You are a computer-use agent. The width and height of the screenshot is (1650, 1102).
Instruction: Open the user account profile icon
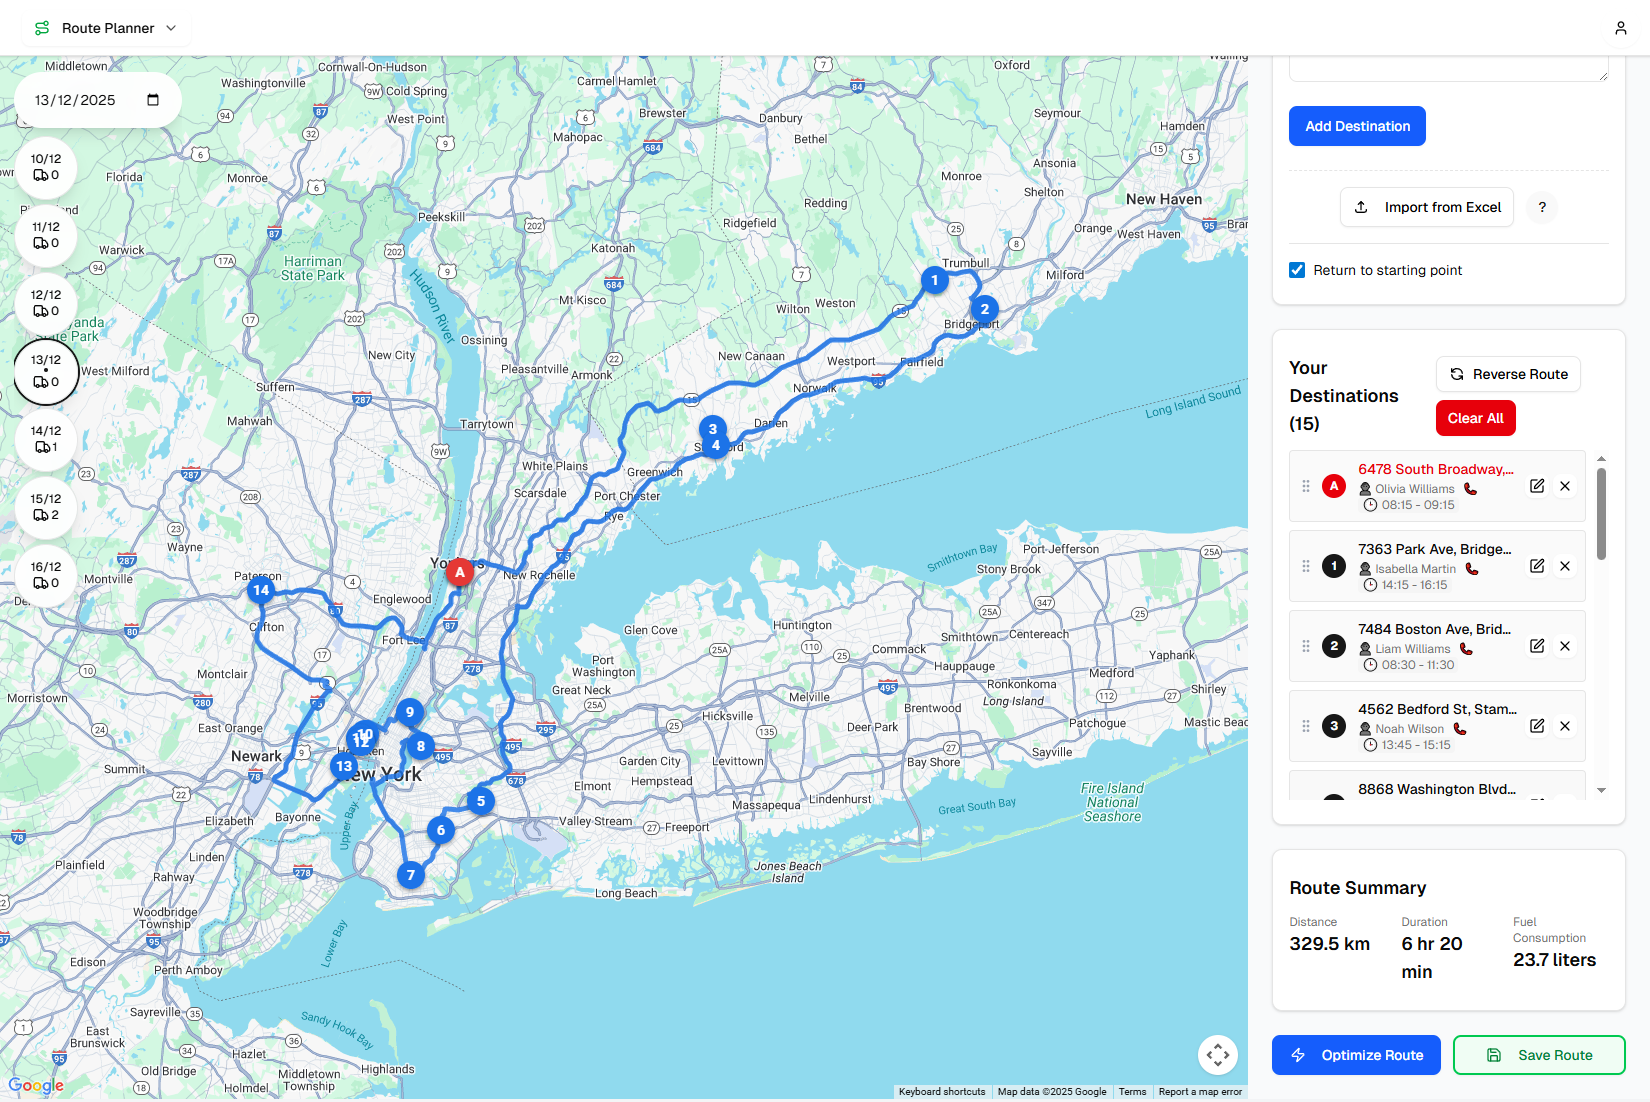(1620, 27)
